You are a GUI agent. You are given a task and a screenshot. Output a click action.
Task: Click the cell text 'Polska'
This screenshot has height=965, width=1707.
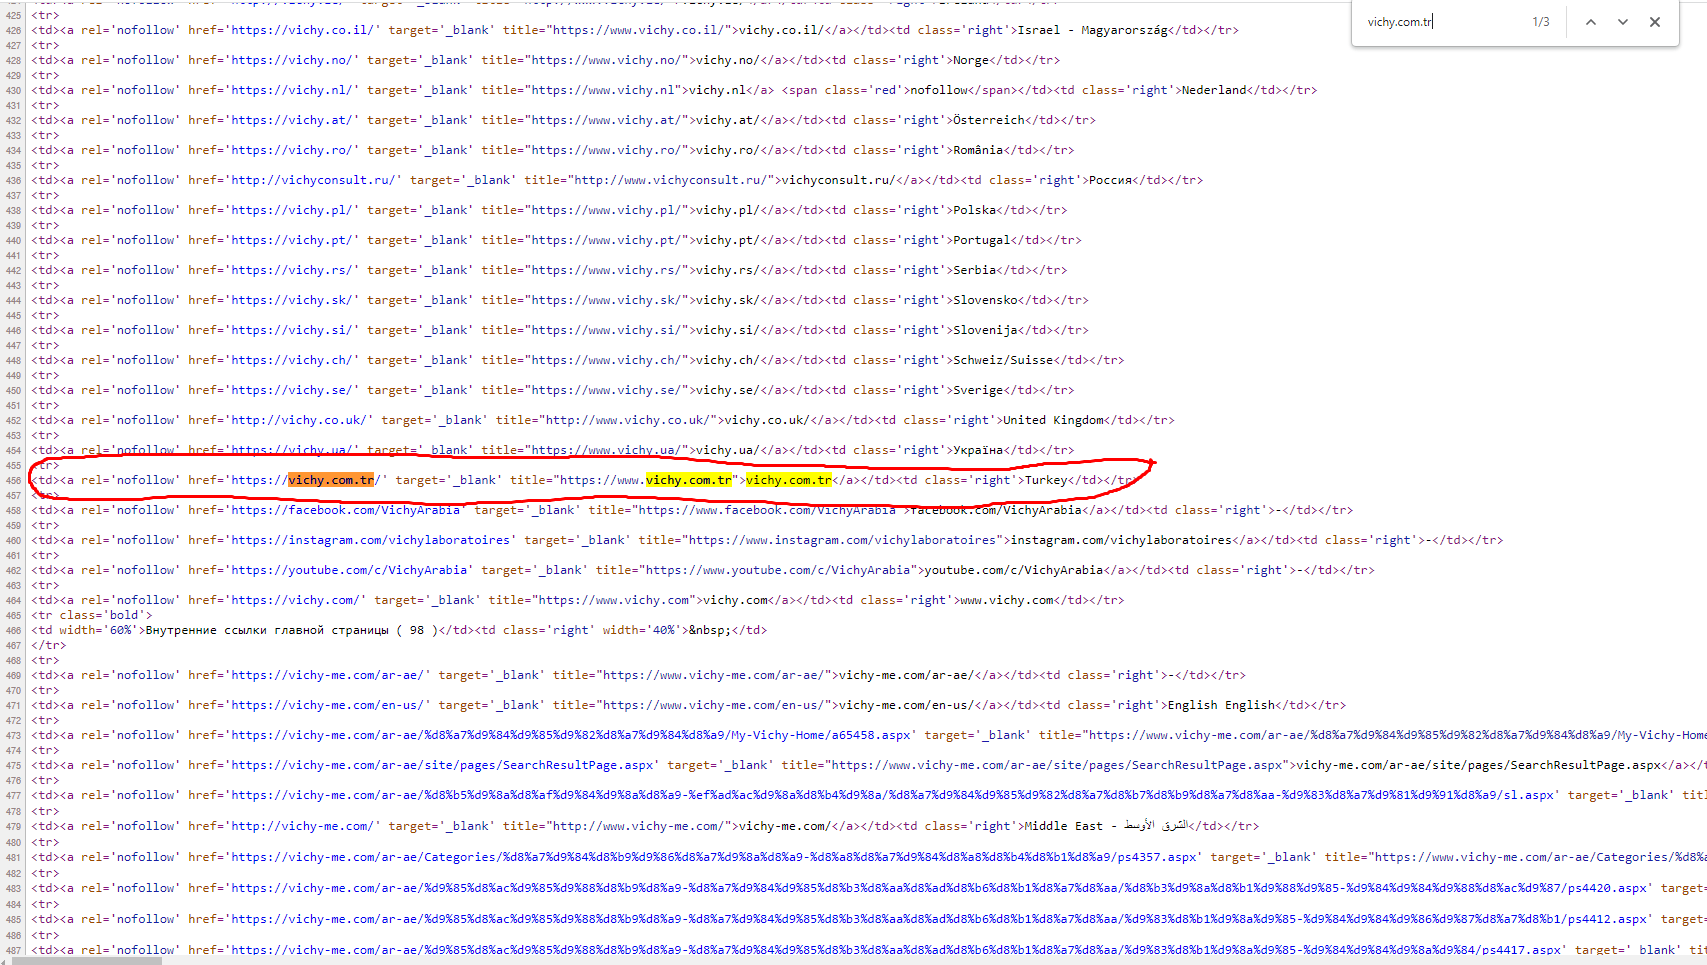[975, 210]
